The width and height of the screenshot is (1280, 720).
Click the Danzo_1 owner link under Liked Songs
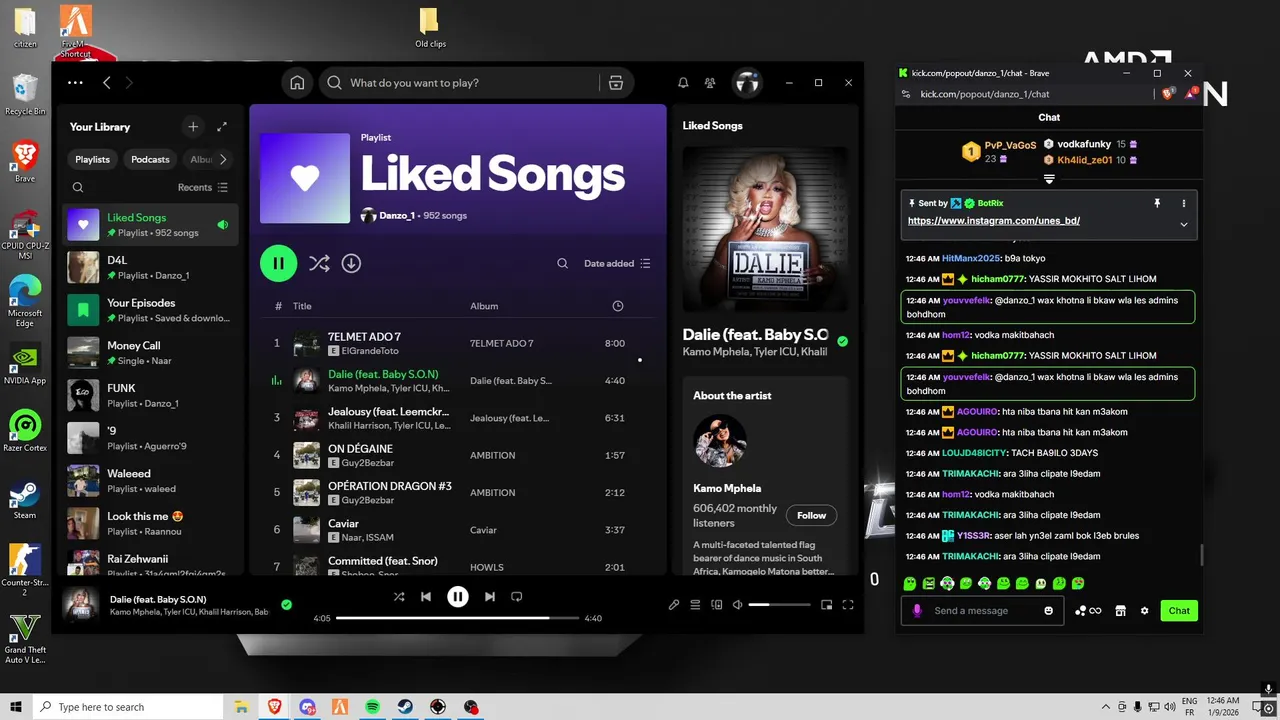[x=396, y=216]
